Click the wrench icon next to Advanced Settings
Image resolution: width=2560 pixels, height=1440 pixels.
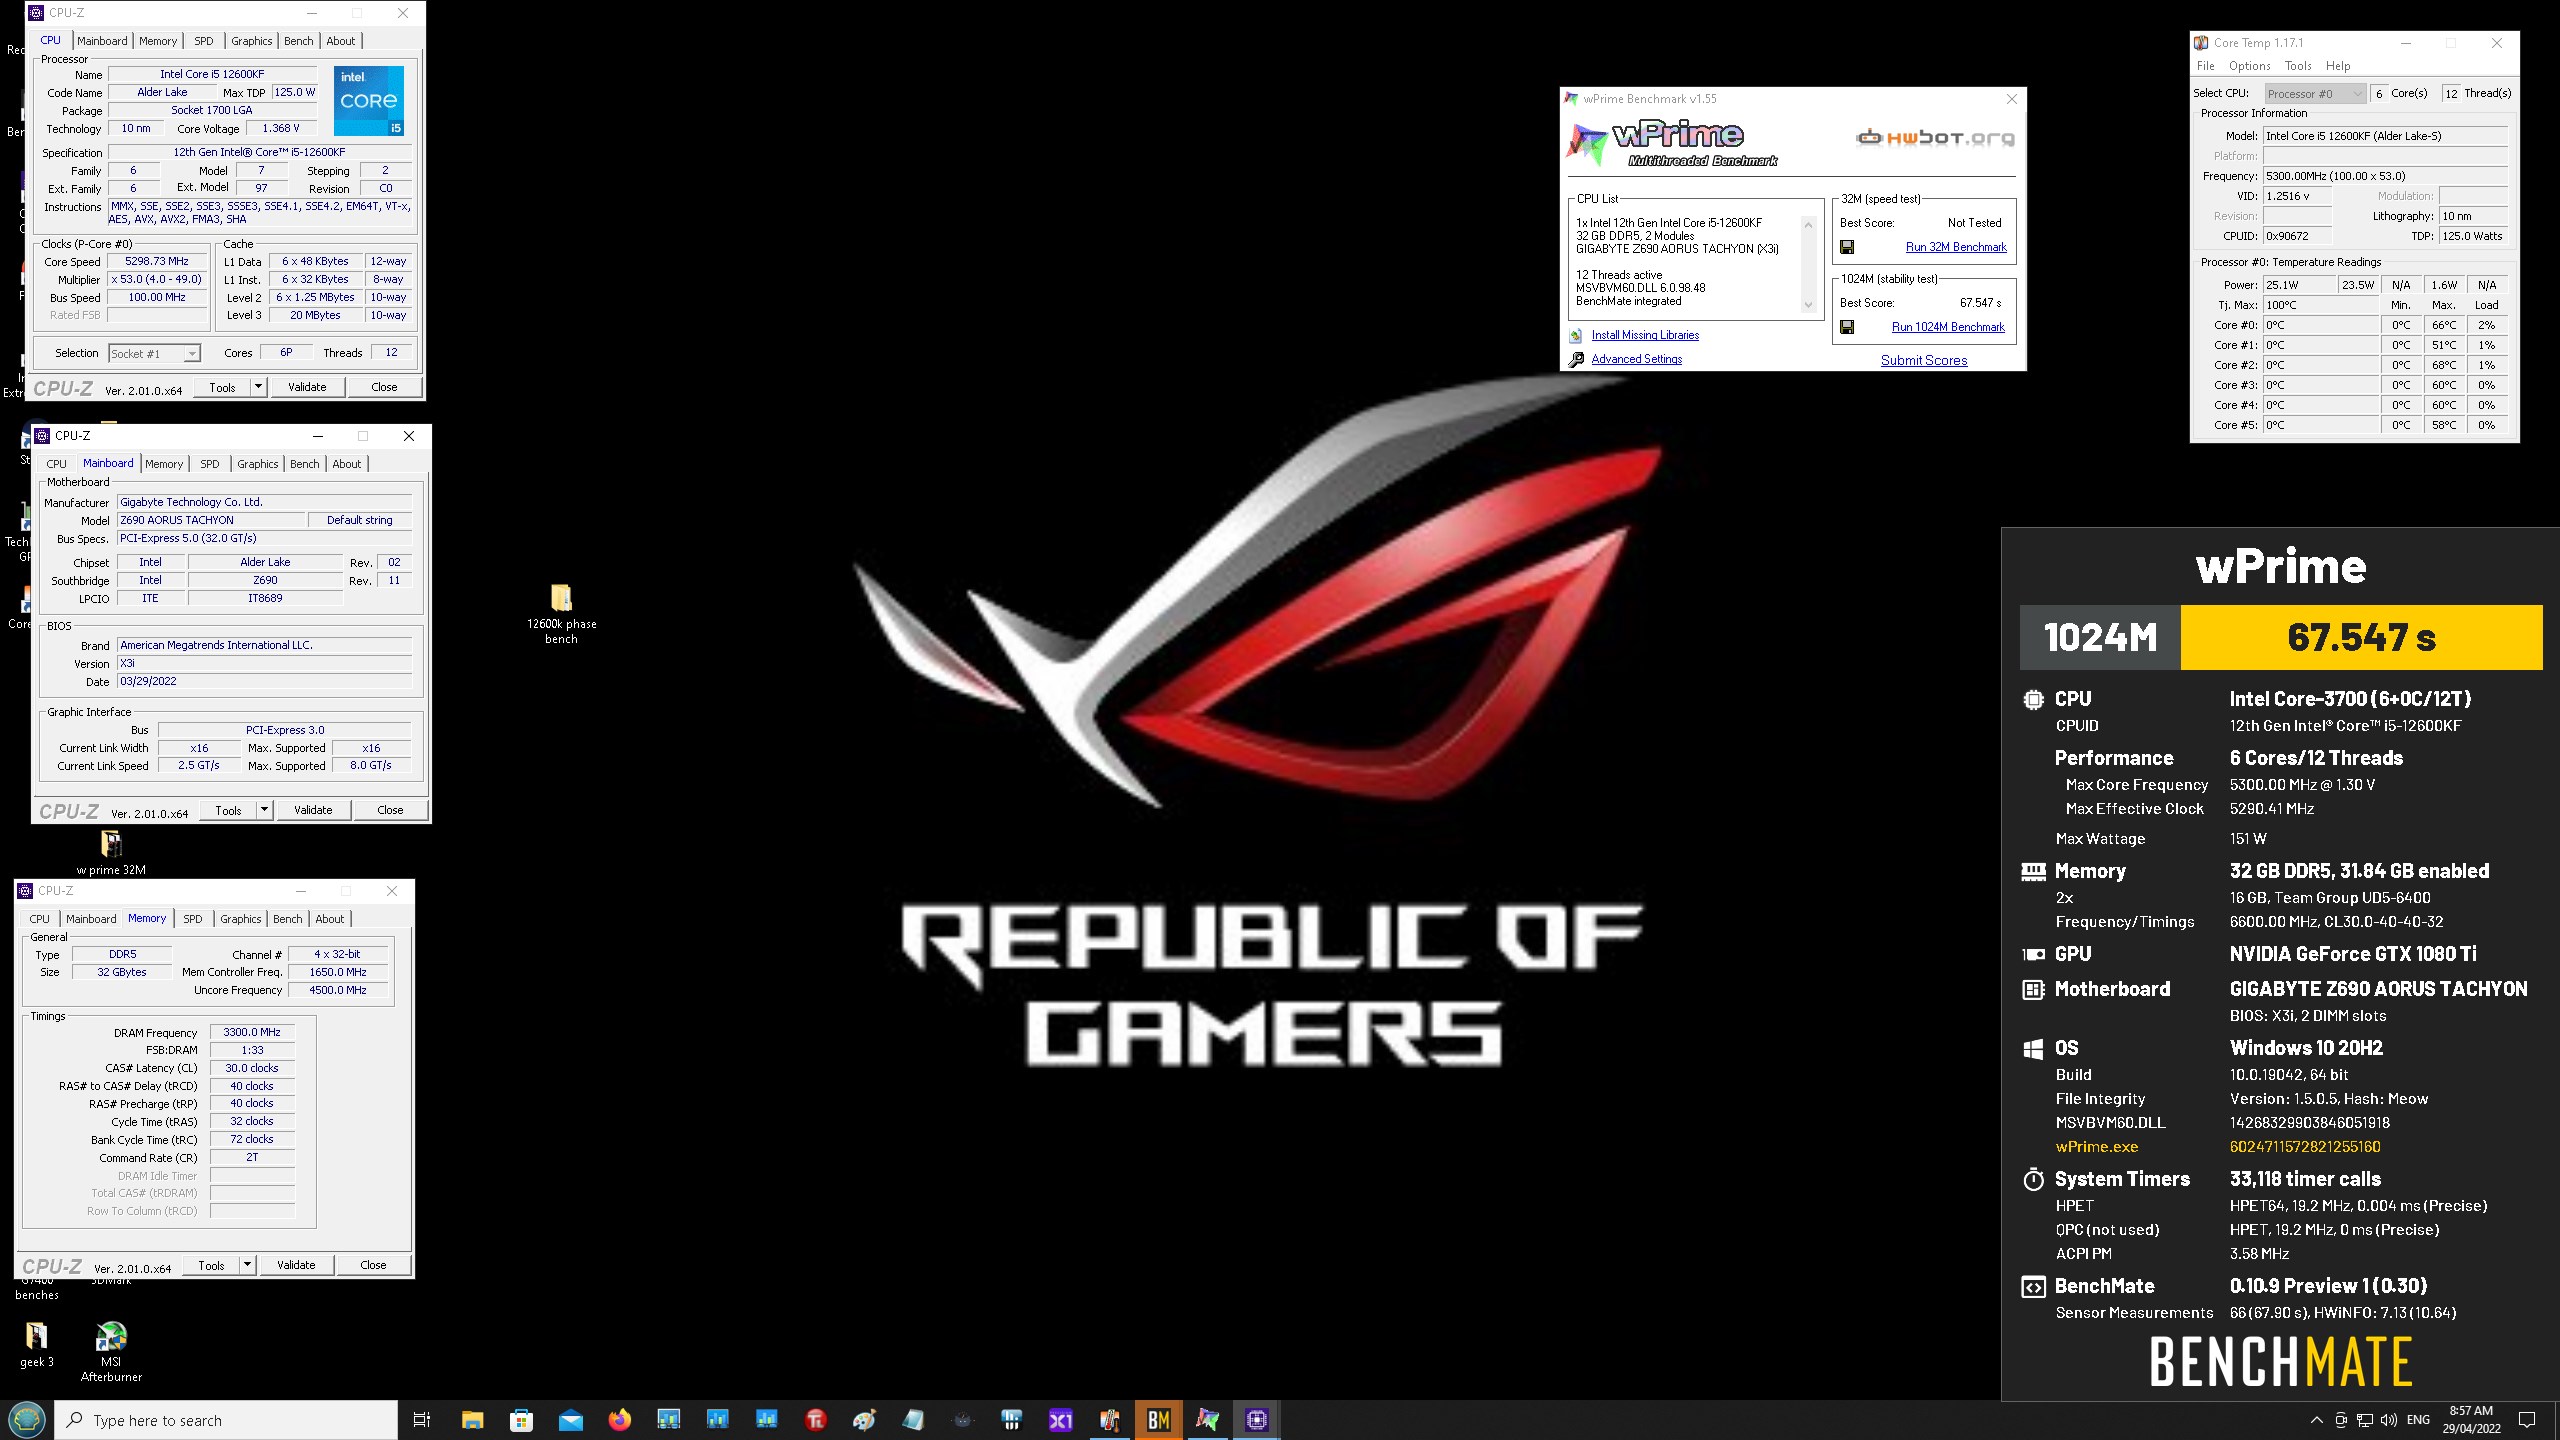pyautogui.click(x=1576, y=360)
